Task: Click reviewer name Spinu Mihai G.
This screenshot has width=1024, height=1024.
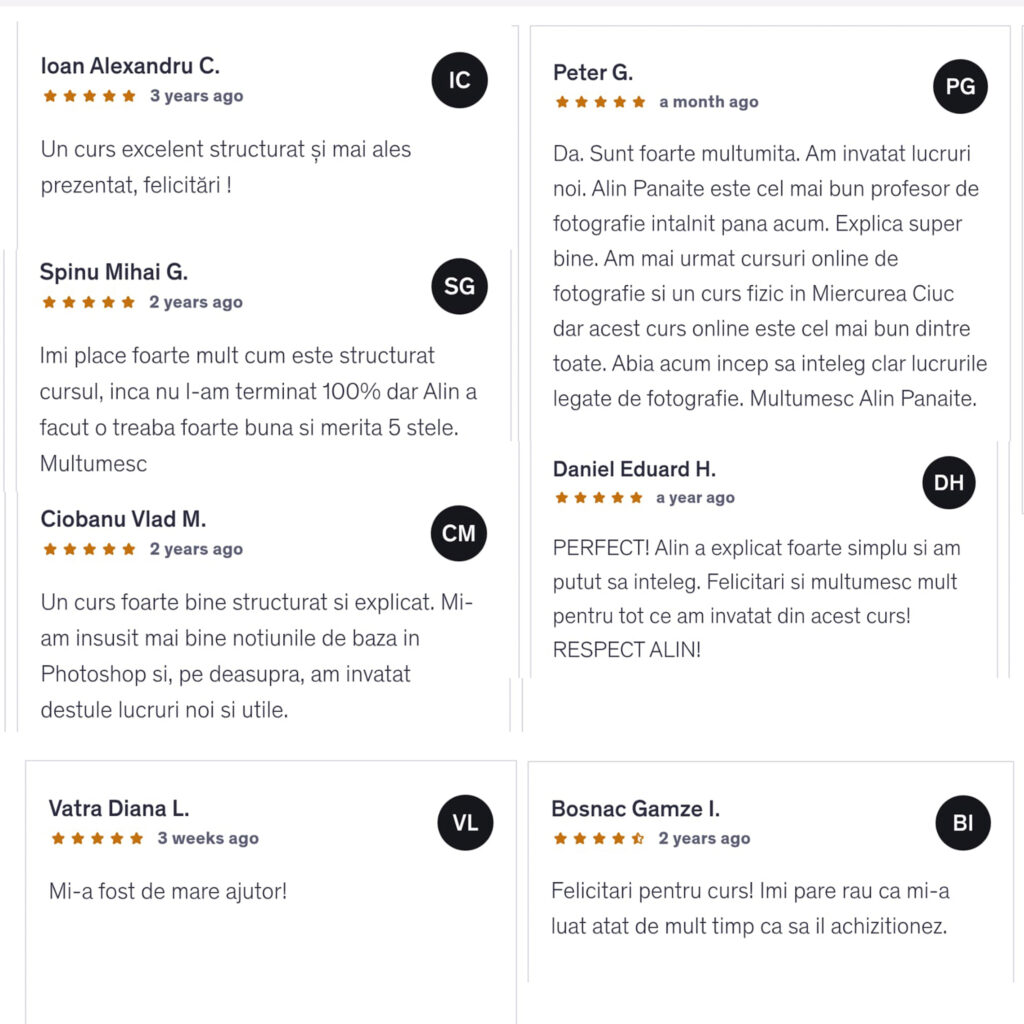Action: [x=114, y=272]
